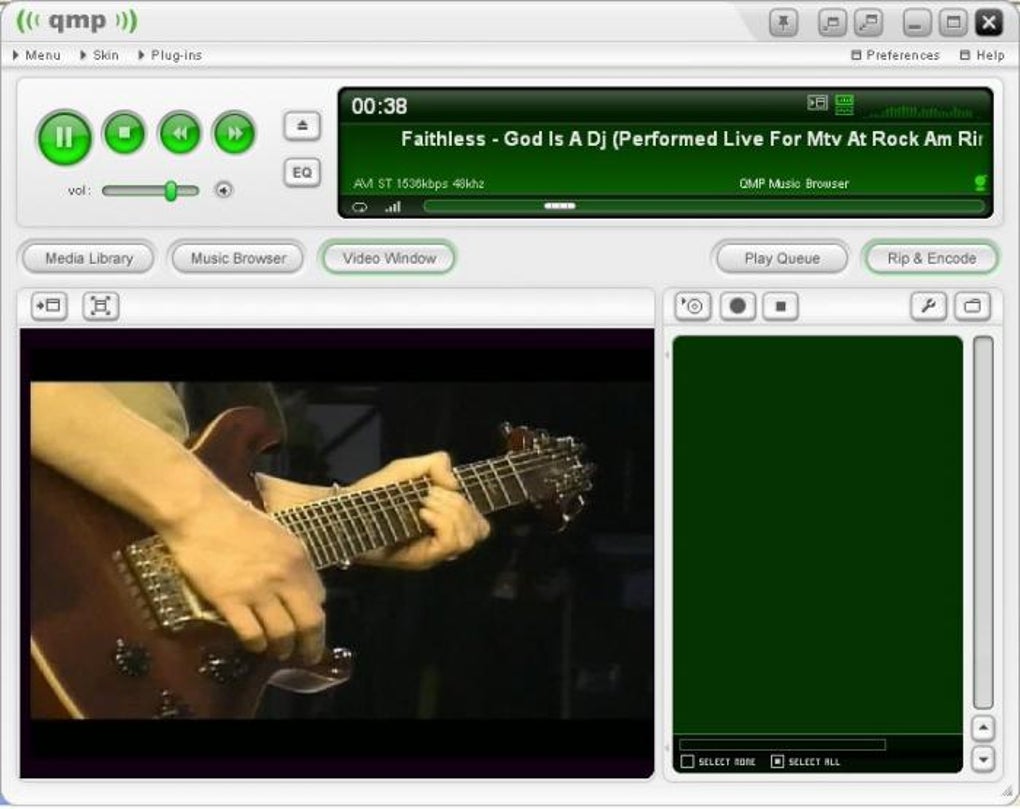Viewport: 1020px width, 809px height.
Task: Check the Select All checkbox
Action: tap(777, 762)
